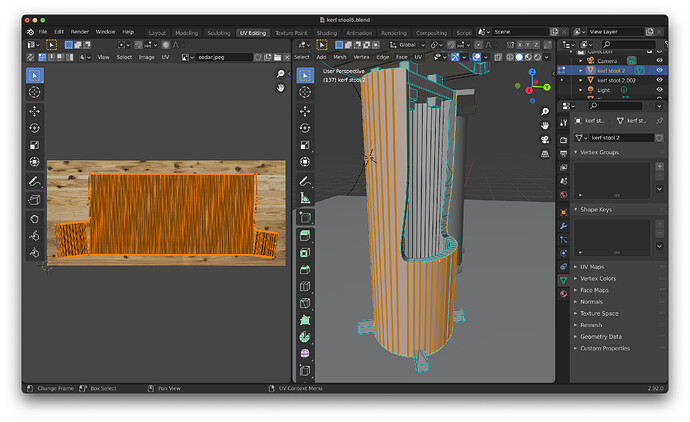690x422 pixels.
Task: Click the properties editor search field
Action: [615, 106]
